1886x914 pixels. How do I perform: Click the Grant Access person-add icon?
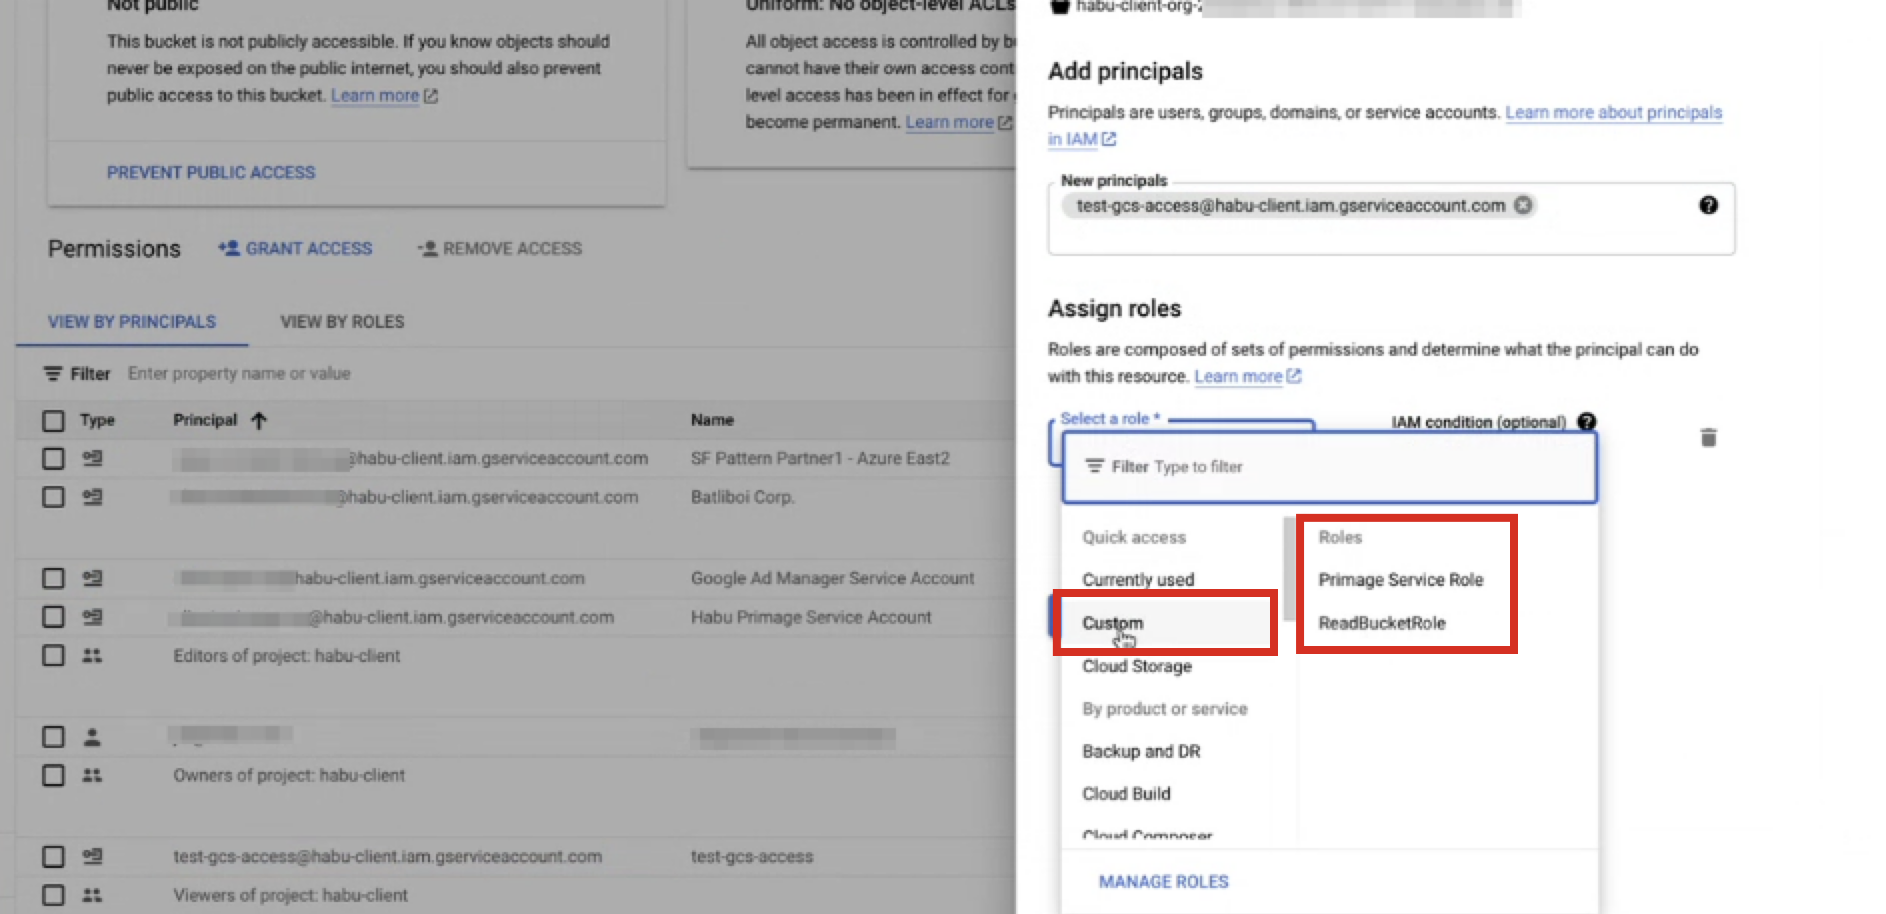coord(229,248)
